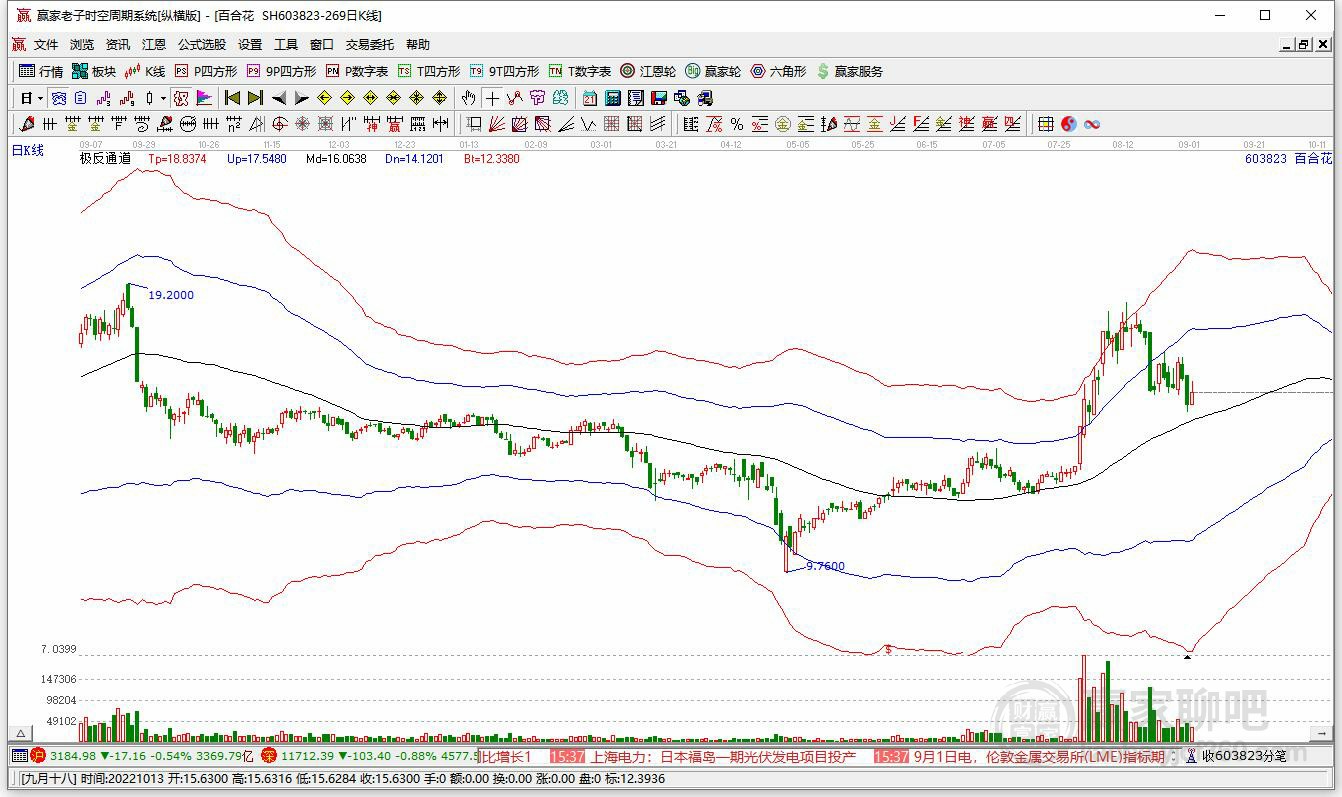This screenshot has width=1342, height=797.
Task: Open the 9P四方形 tool
Action: click(281, 71)
